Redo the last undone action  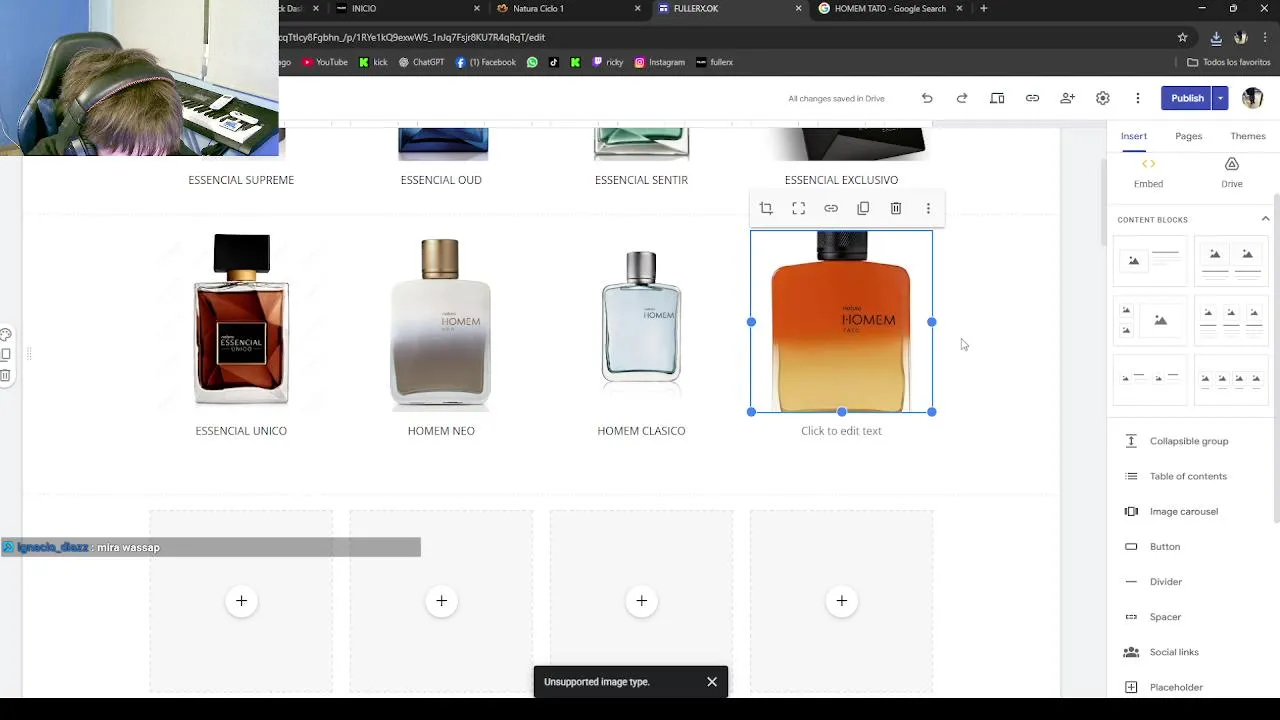[962, 98]
